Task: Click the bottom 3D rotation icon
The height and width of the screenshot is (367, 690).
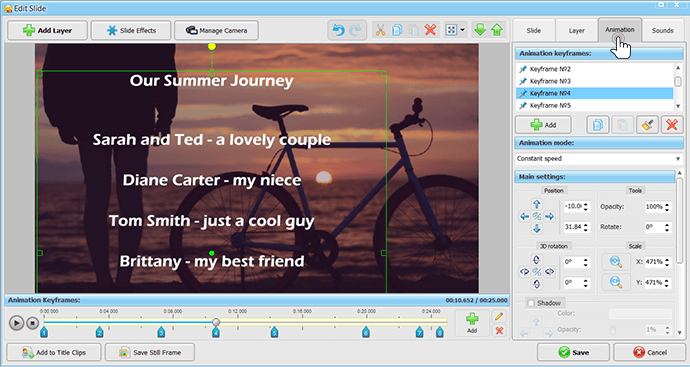Action: [536, 284]
